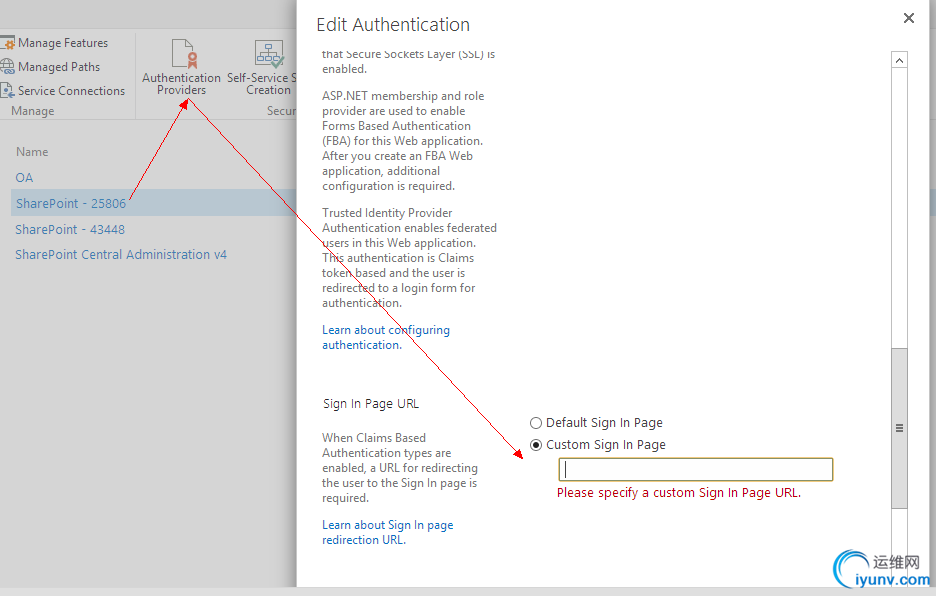Focus the custom sign in URL field
Viewport: 936px width, 596px height.
pyautogui.click(x=695, y=469)
